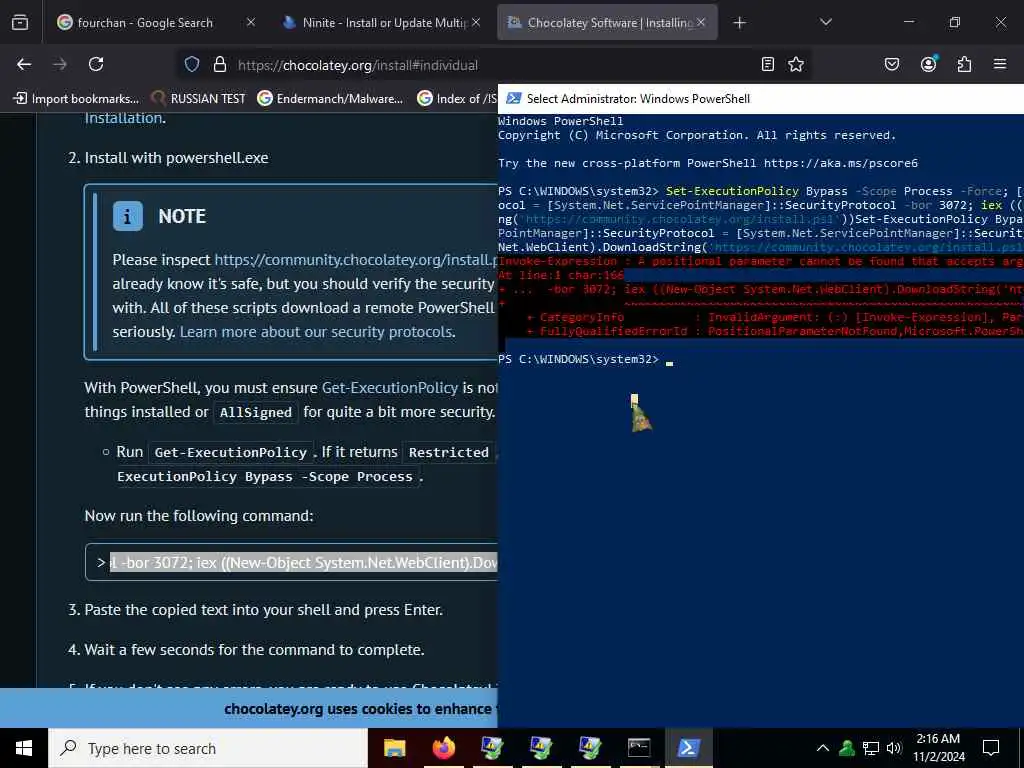Click the second installer icon on taskbar
Image resolution: width=1024 pixels, height=768 pixels.
541,748
